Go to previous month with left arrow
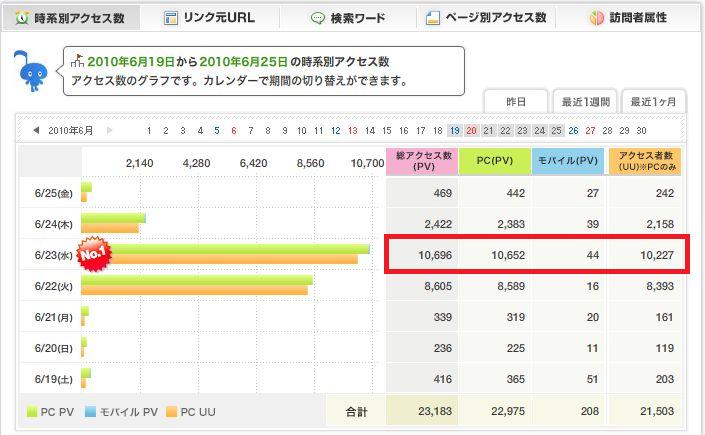 pos(36,130)
